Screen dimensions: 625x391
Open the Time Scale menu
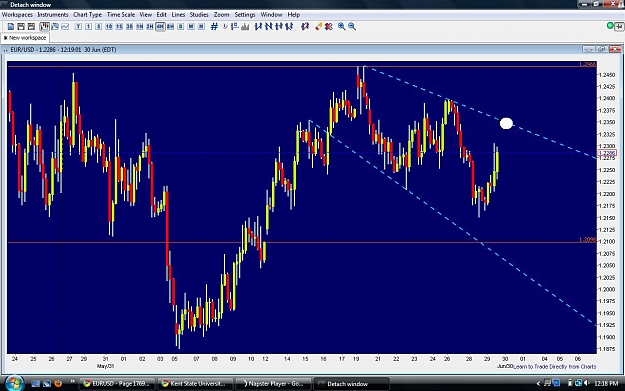[121, 15]
